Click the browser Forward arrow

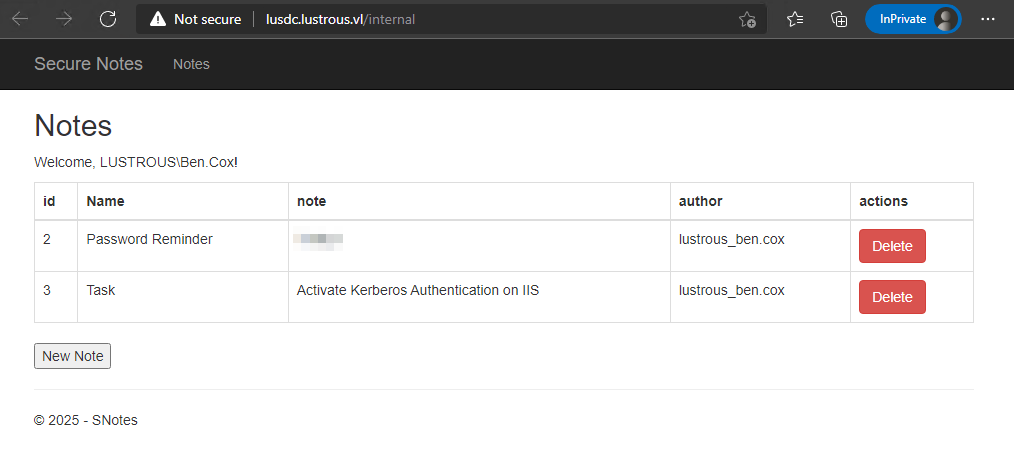pos(64,19)
